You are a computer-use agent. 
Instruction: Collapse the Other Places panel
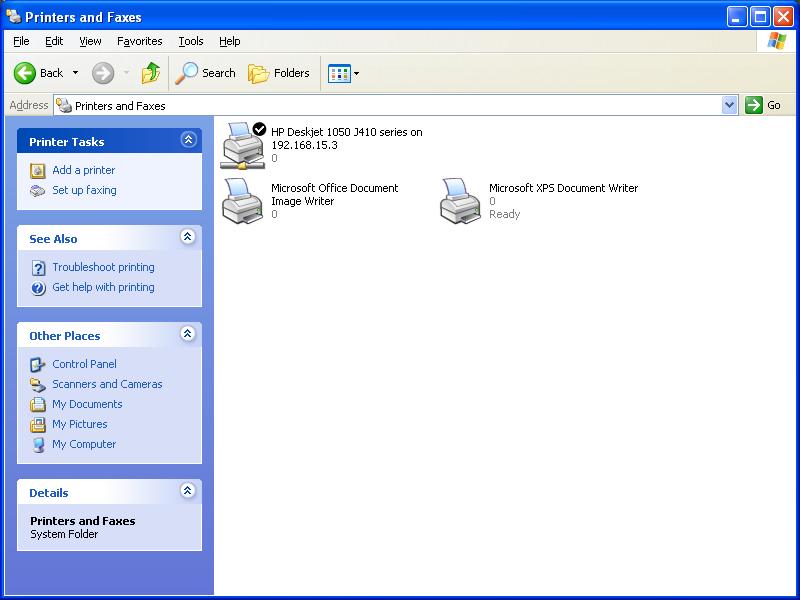[x=187, y=335]
